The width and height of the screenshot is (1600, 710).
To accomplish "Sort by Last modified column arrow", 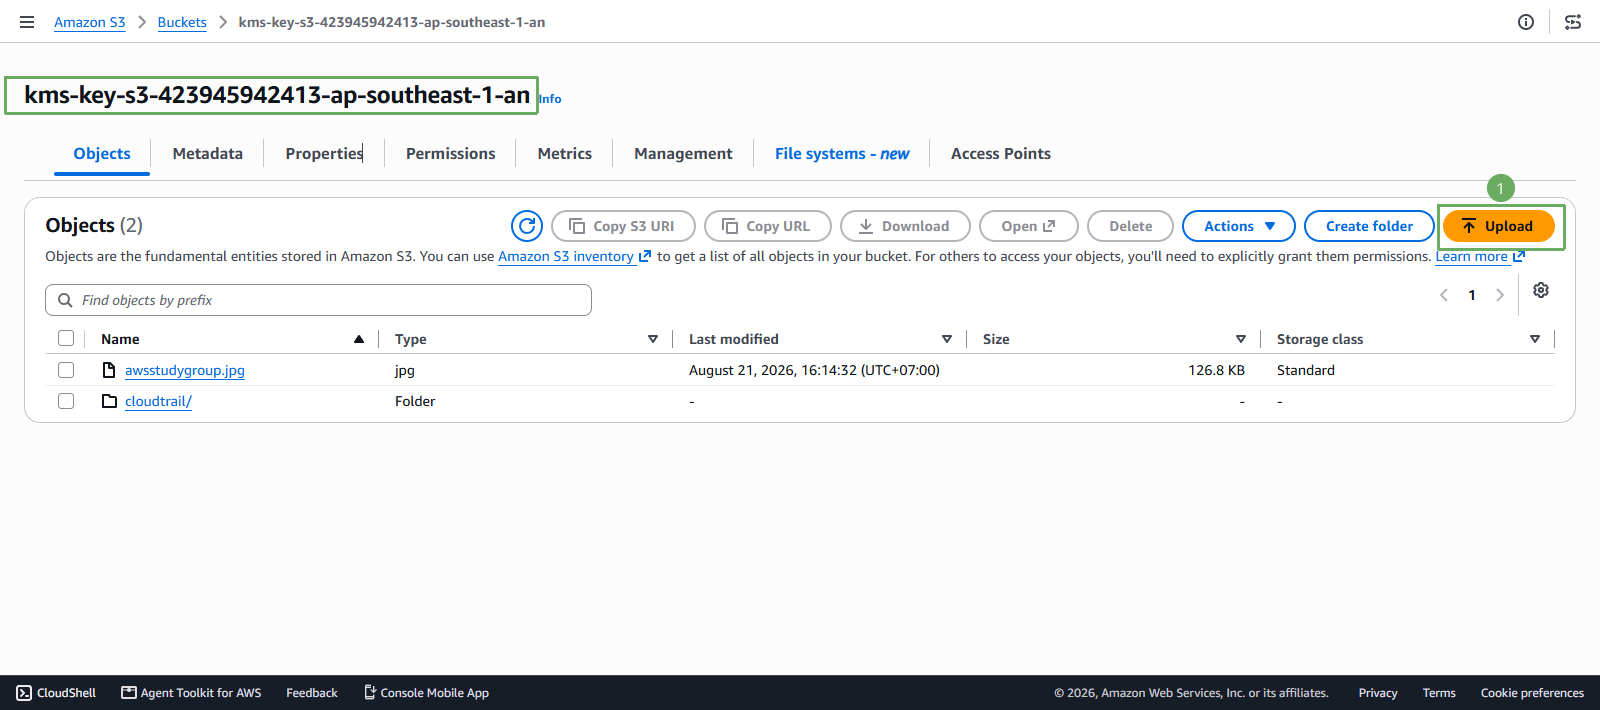I will (x=947, y=339).
